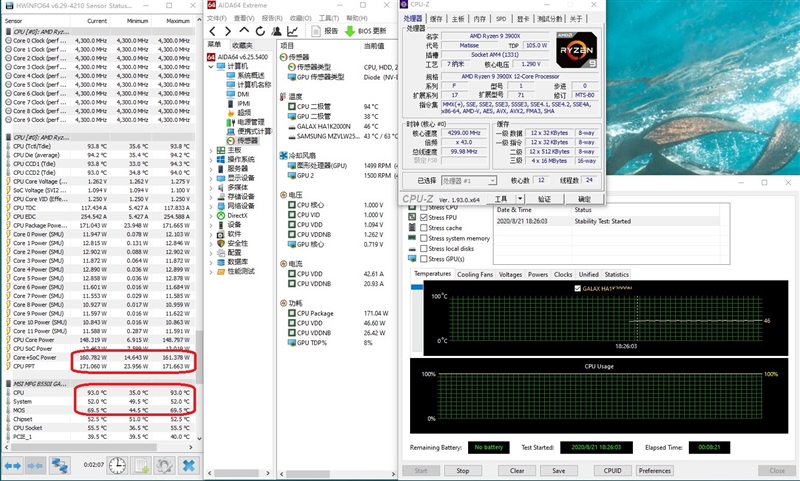Click AIDA64 up-level arrow icon
Image resolution: width=800 pixels, height=481 pixels.
pyautogui.click(x=244, y=31)
